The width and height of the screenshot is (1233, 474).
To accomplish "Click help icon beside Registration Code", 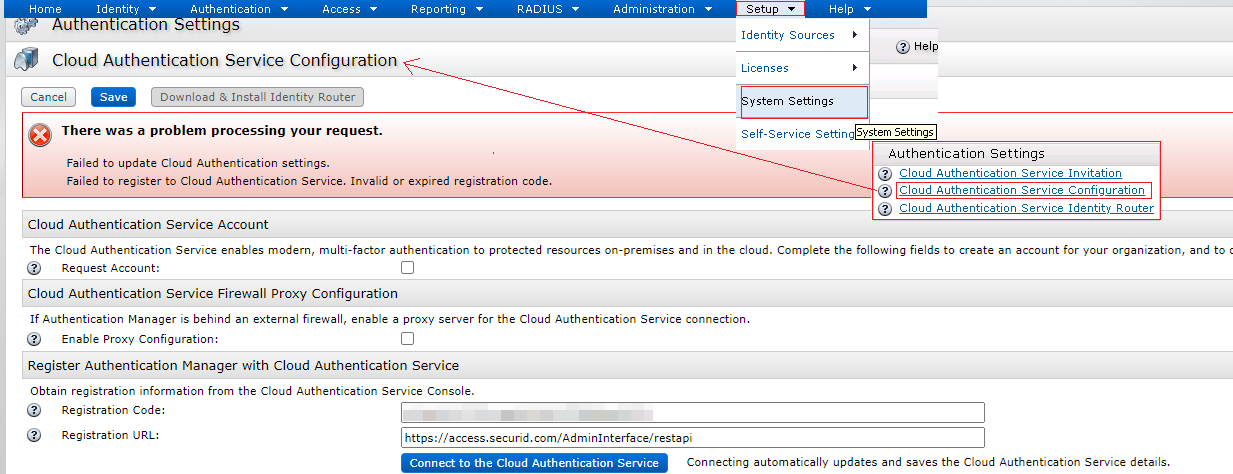I will pyautogui.click(x=34, y=410).
